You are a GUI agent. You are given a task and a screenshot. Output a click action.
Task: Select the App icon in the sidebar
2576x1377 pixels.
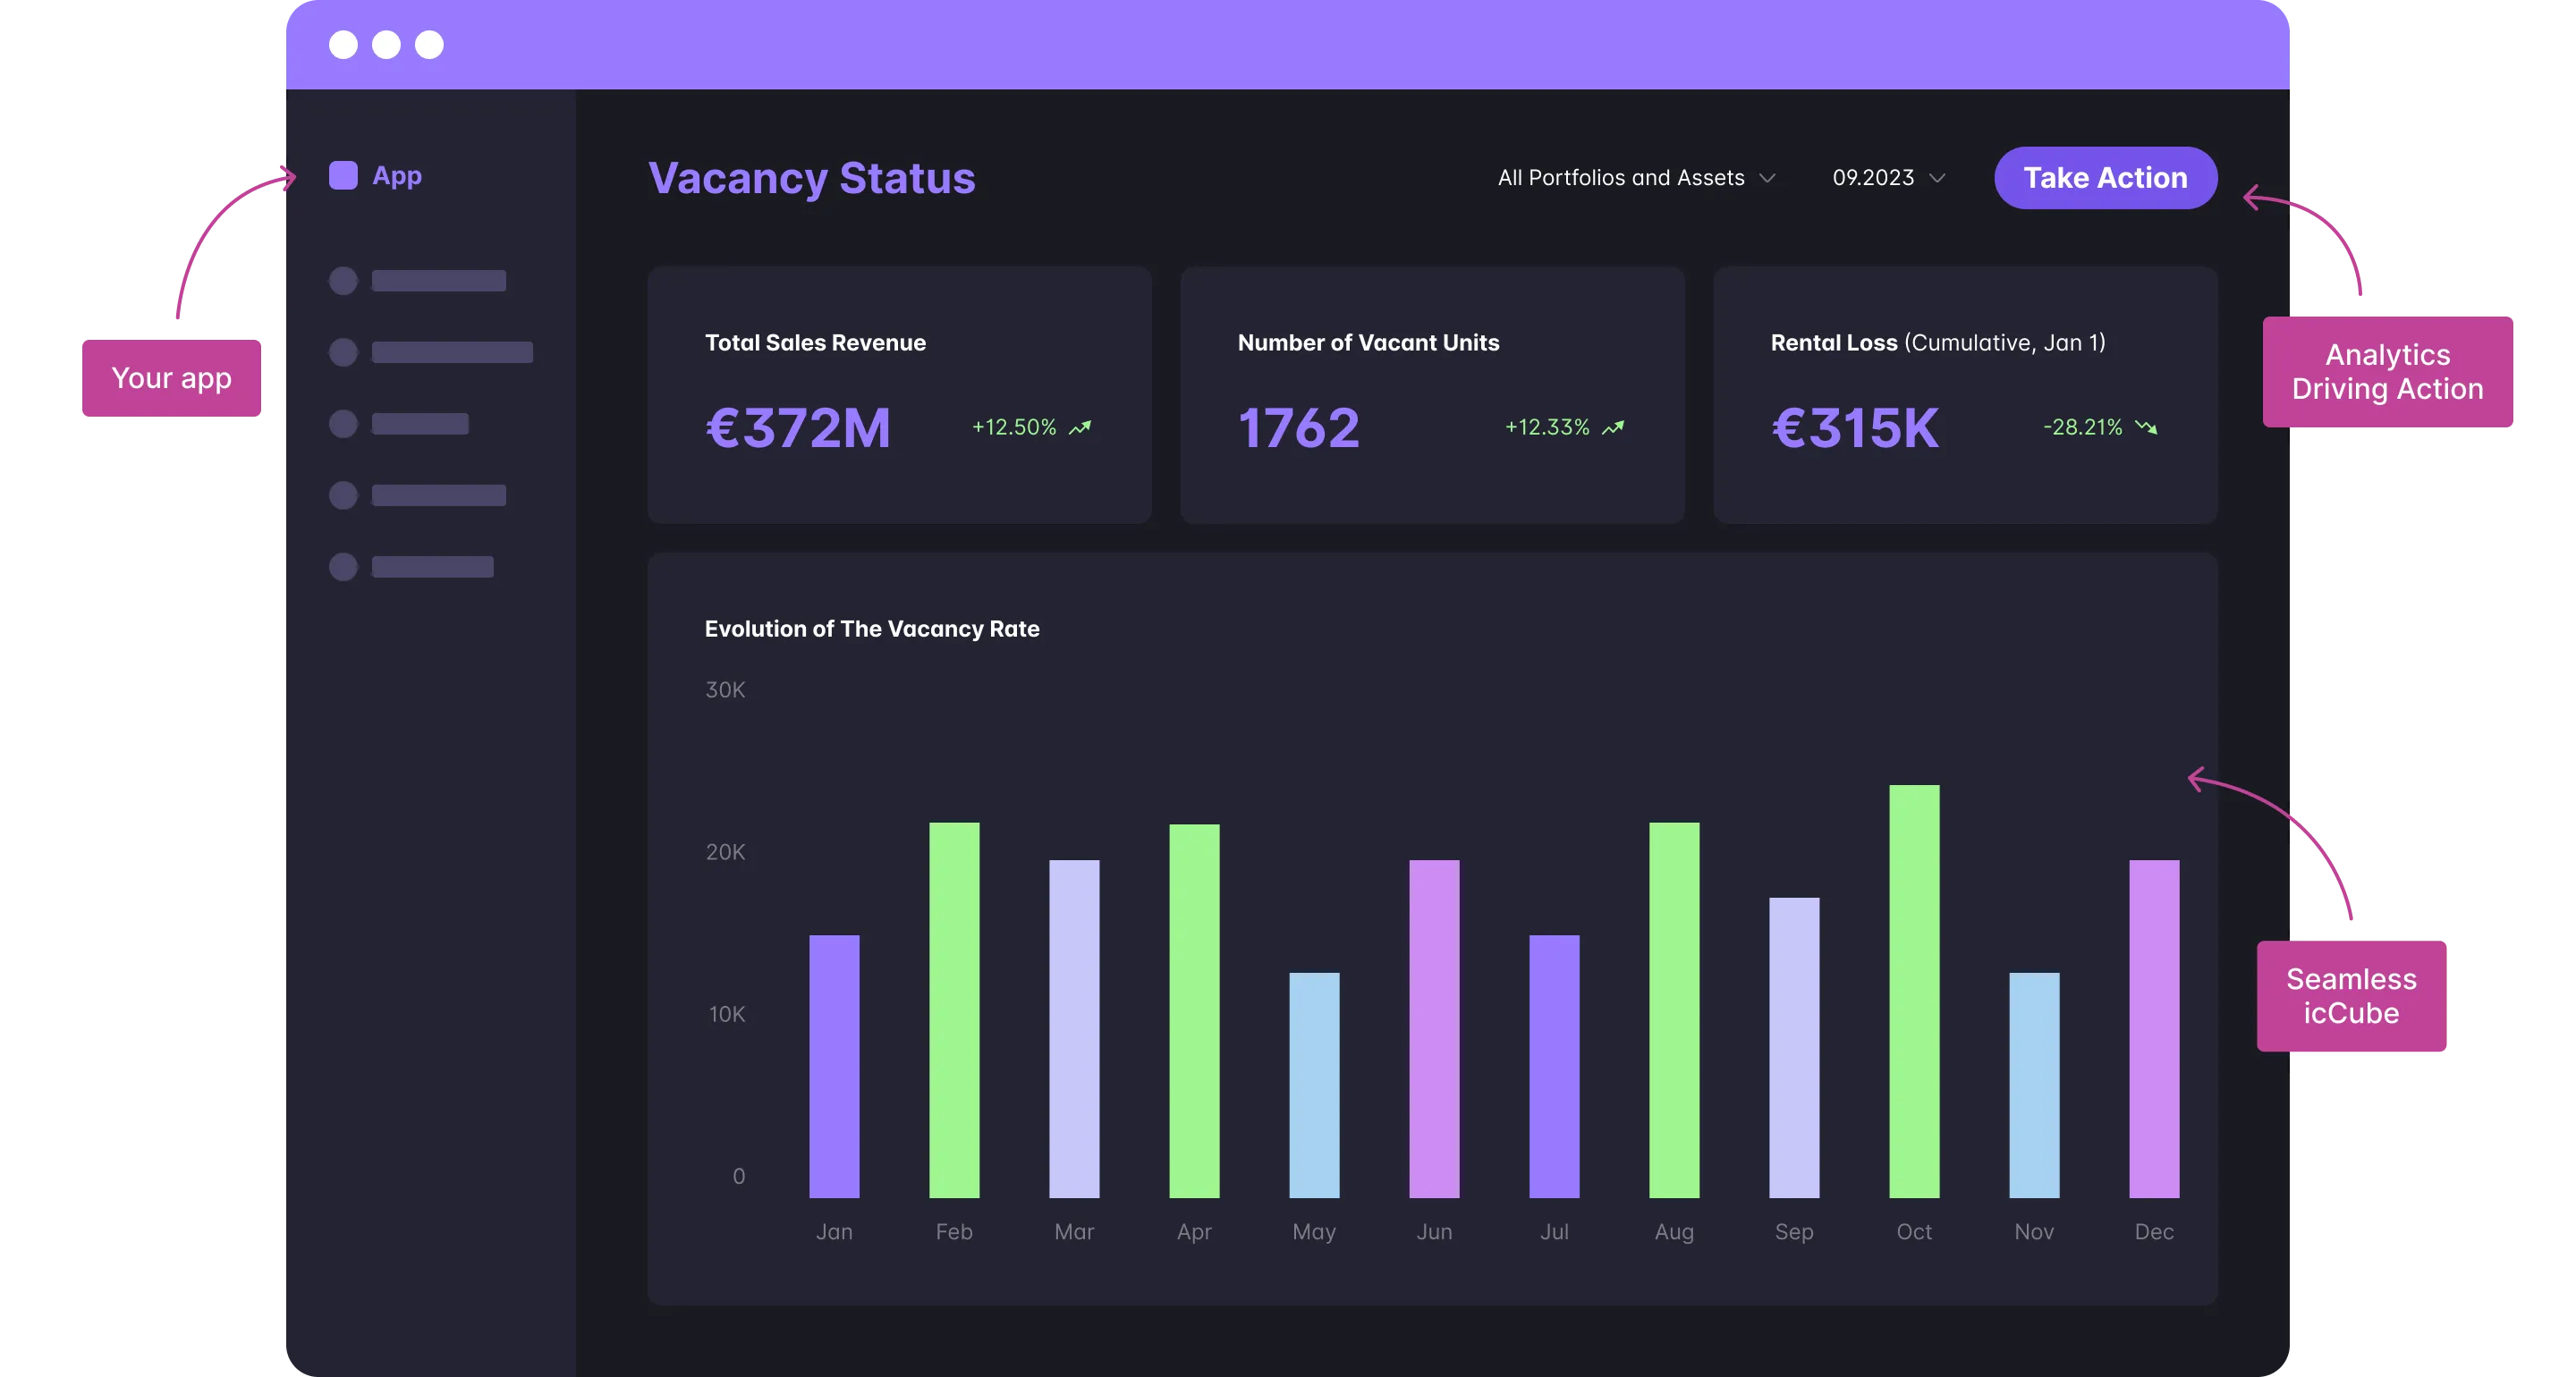click(x=343, y=175)
